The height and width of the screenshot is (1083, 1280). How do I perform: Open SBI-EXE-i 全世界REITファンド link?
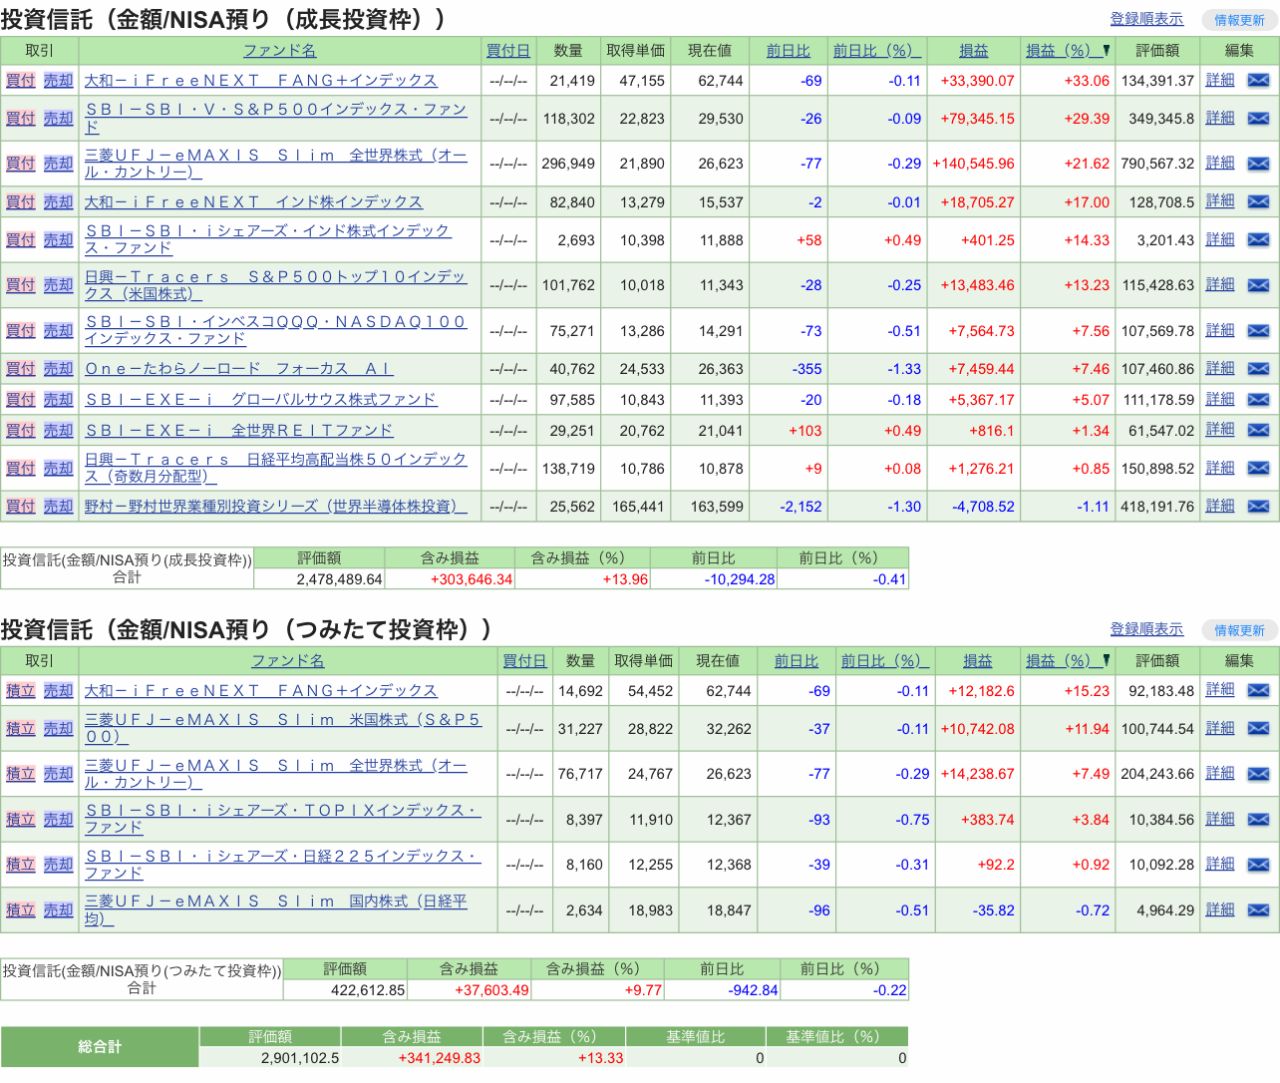(239, 430)
